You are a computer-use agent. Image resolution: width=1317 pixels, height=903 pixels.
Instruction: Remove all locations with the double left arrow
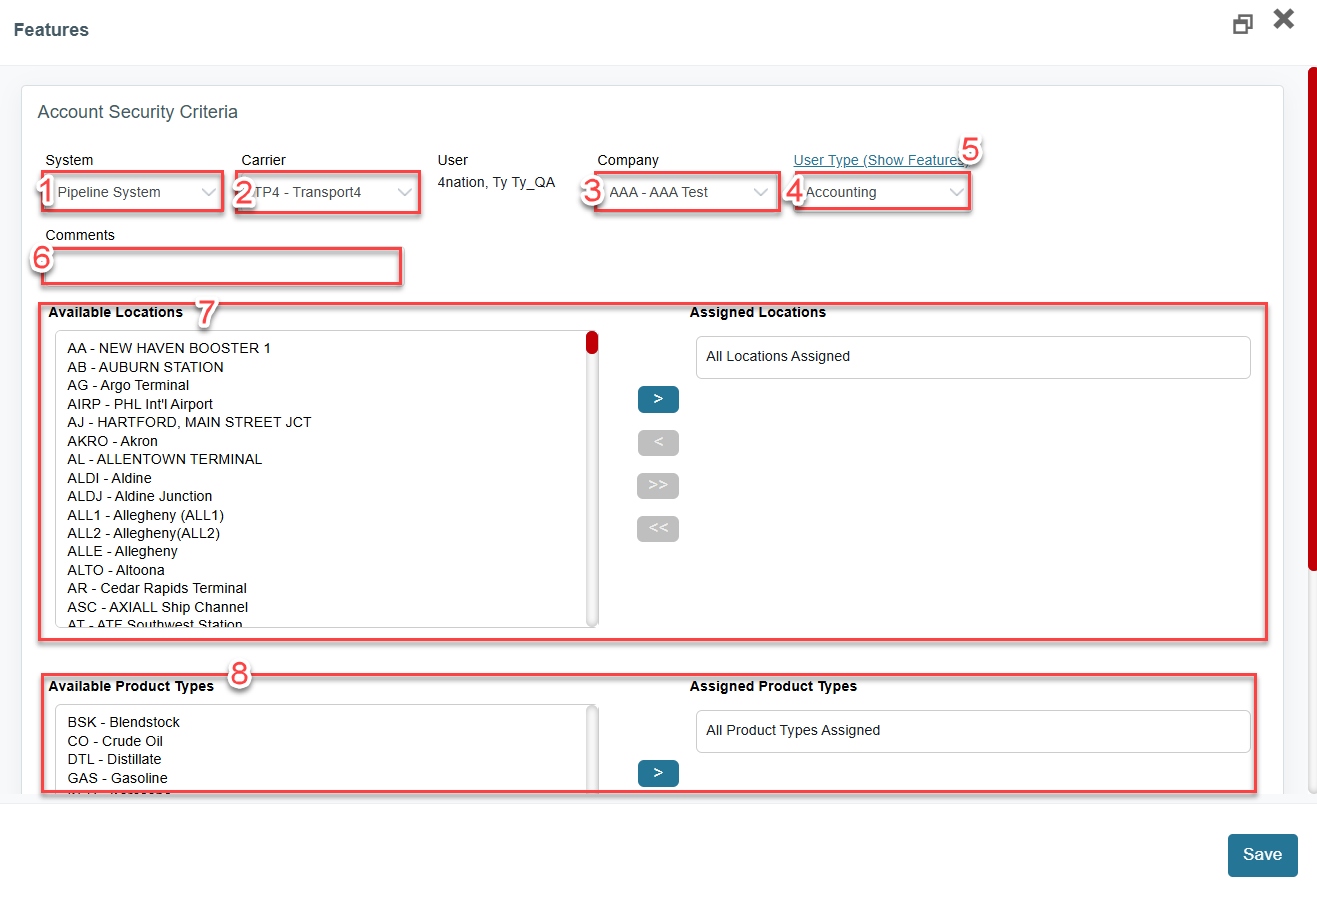[x=657, y=528]
